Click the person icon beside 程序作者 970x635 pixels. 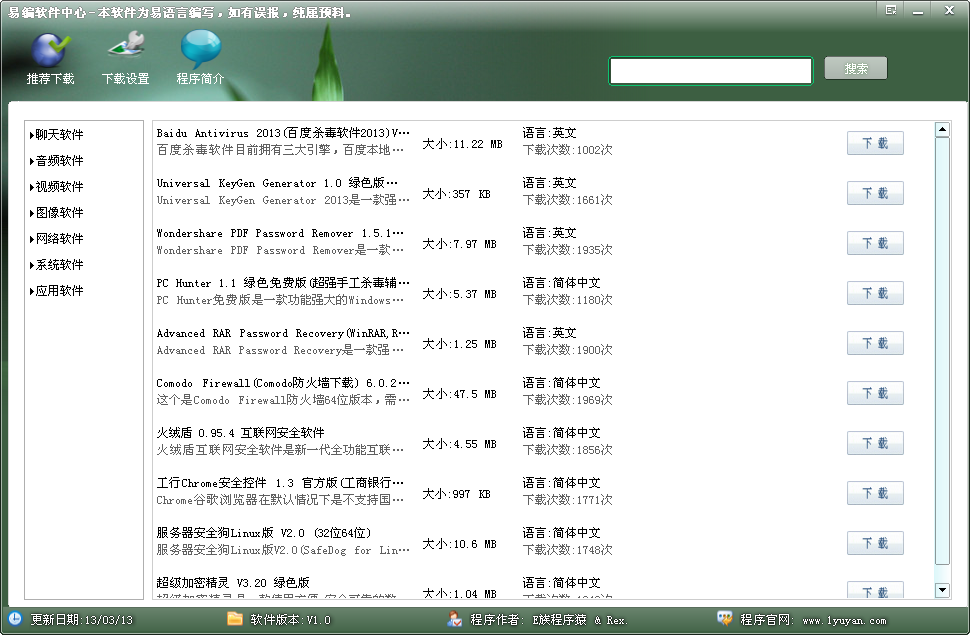455,619
